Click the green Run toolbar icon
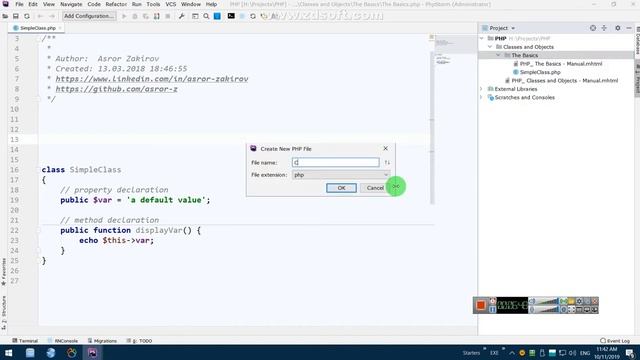Image resolution: width=640 pixels, height=360 pixels. pyautogui.click(x=124, y=16)
